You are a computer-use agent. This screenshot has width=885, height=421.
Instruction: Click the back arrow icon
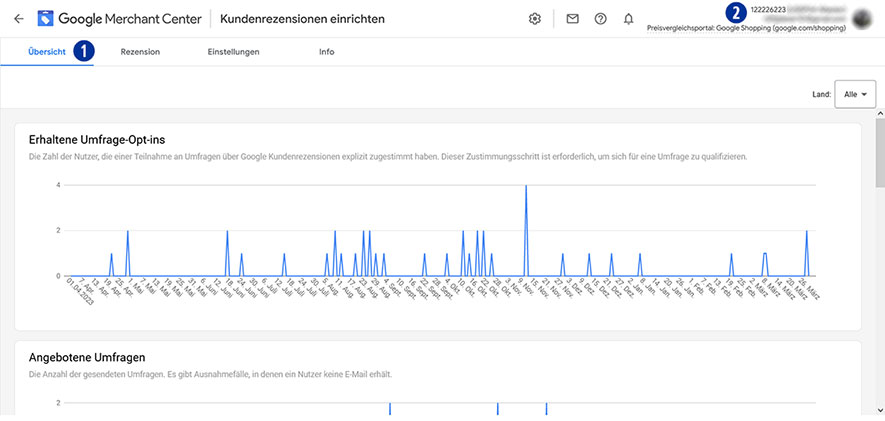click(18, 19)
